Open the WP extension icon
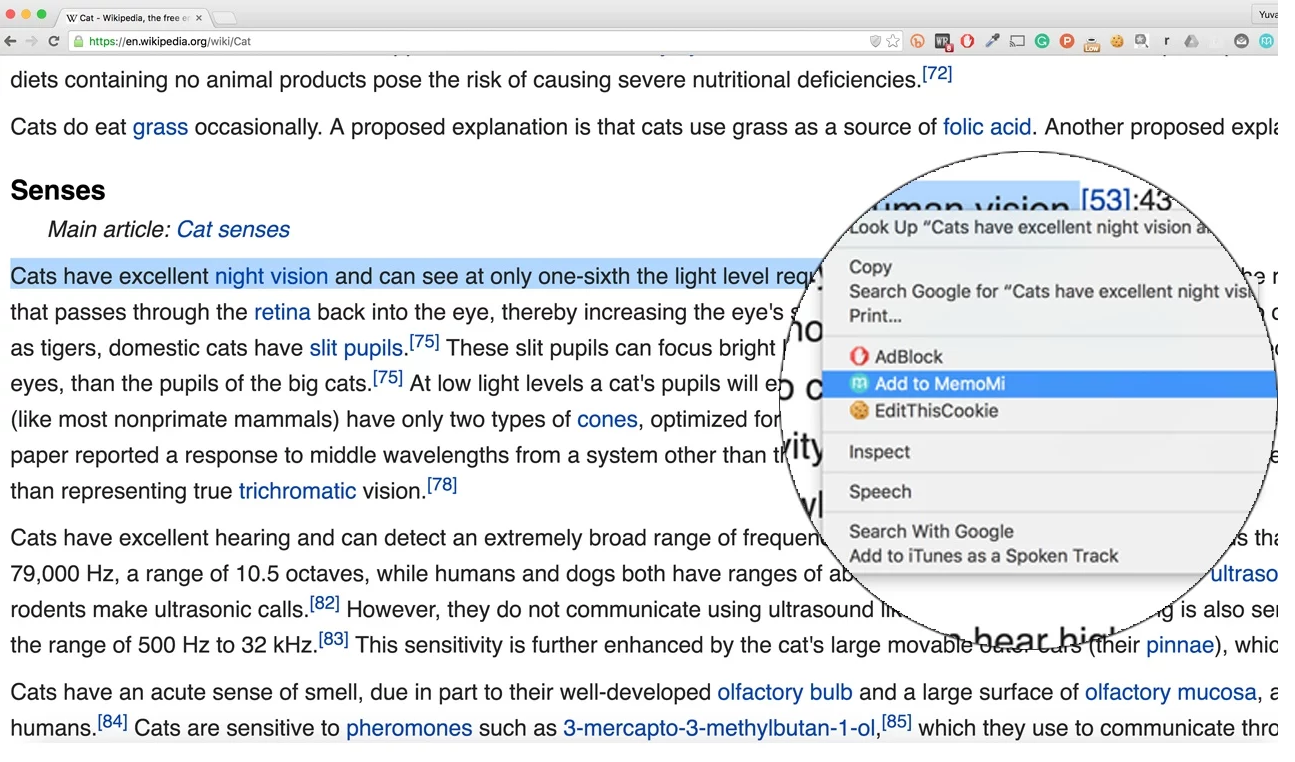The width and height of the screenshot is (1295, 762). click(x=943, y=41)
